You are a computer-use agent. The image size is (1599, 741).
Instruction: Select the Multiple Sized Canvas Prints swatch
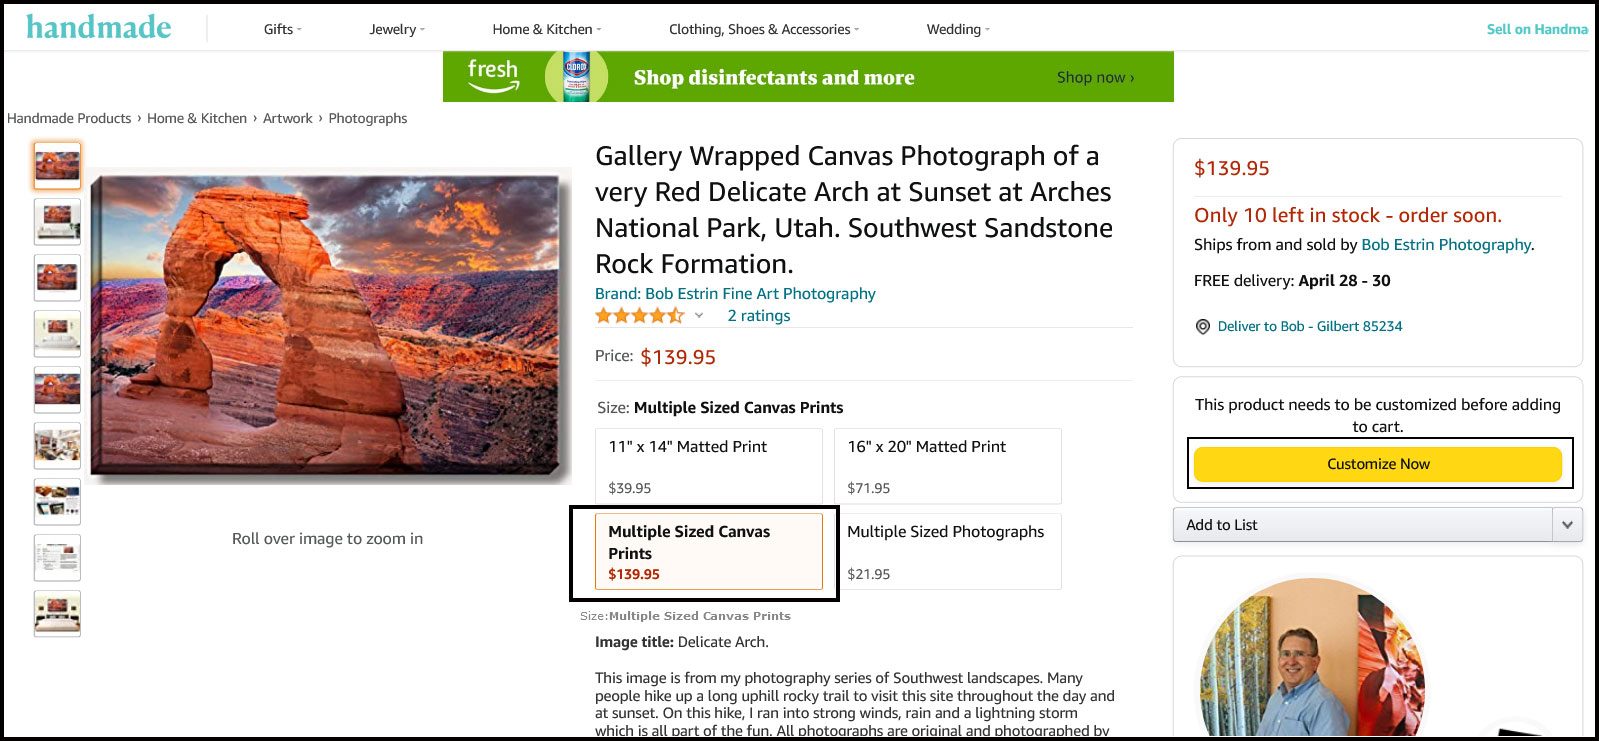[x=708, y=551]
